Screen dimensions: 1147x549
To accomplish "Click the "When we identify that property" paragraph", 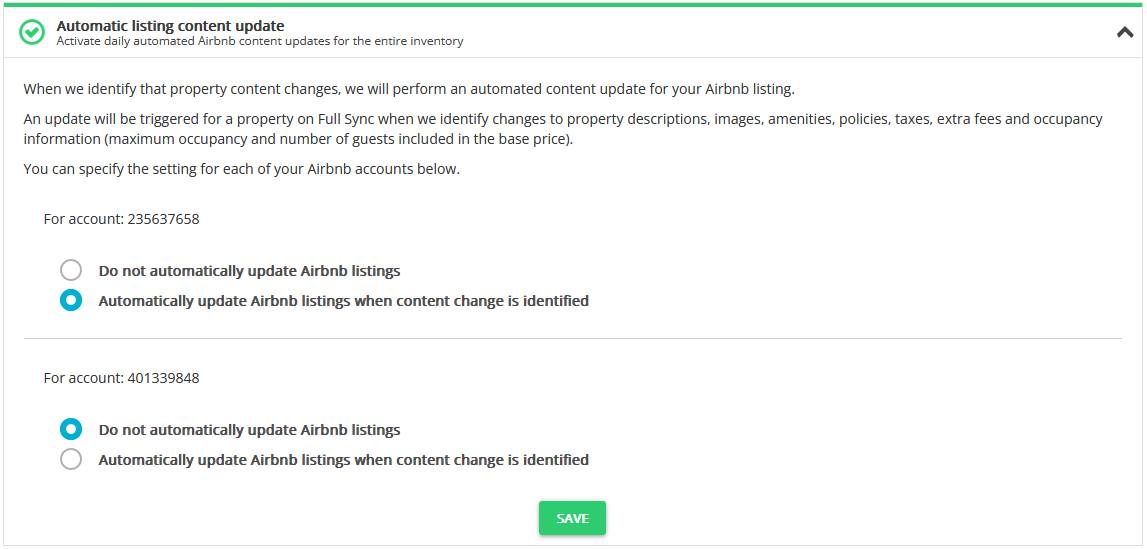I will point(408,89).
